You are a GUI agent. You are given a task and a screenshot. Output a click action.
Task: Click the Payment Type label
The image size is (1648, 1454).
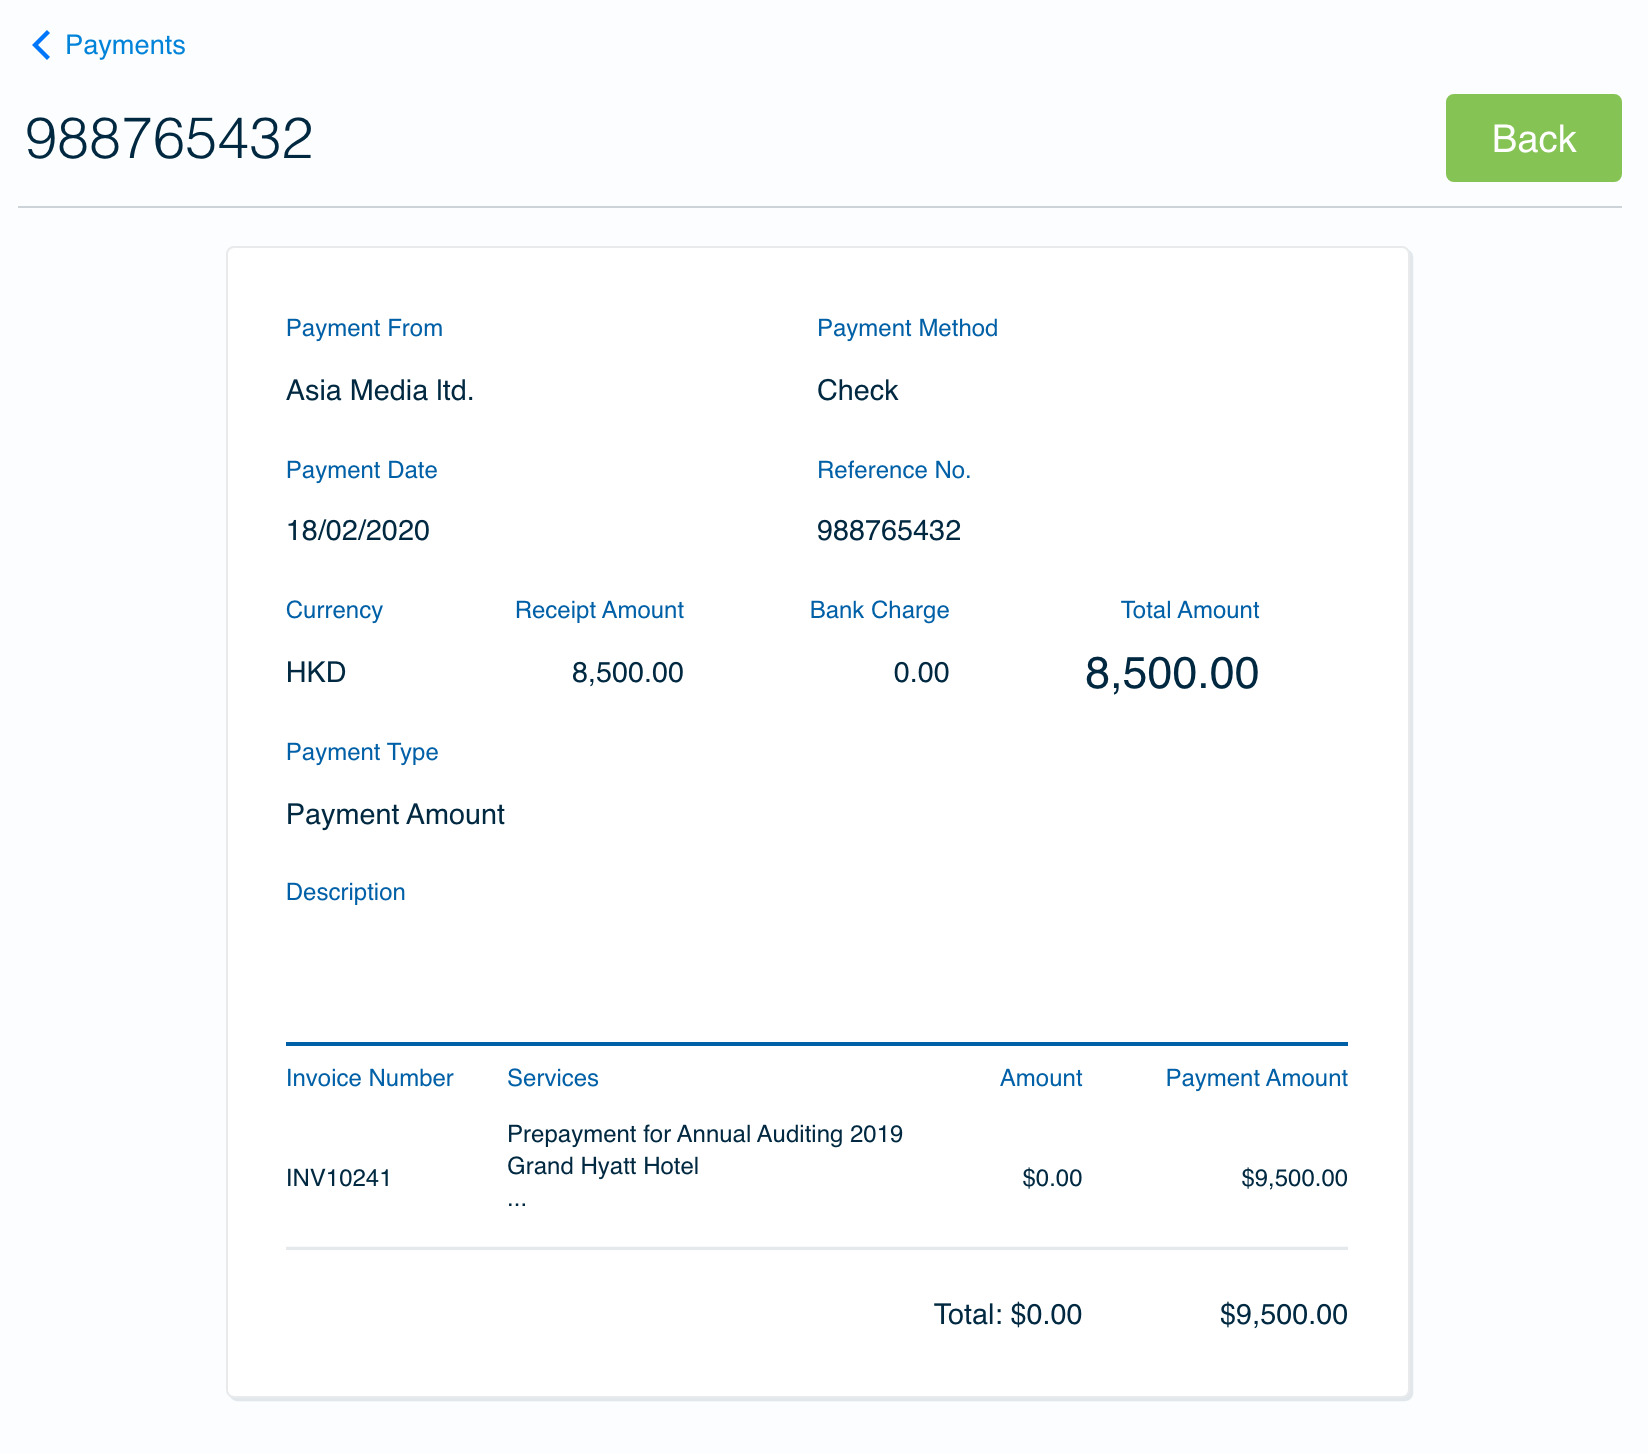tap(362, 752)
